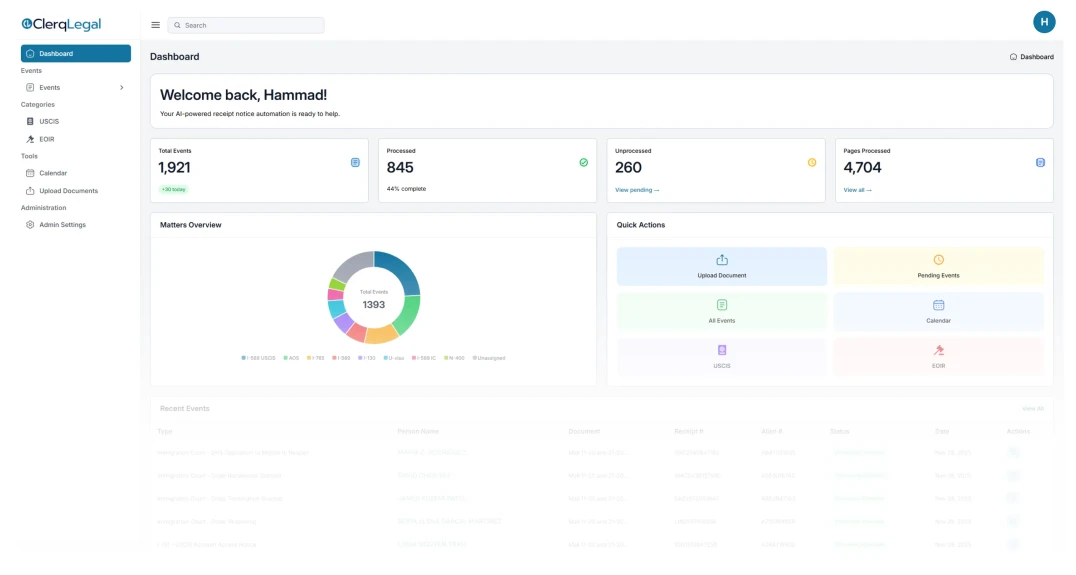Click into the Search field
The height and width of the screenshot is (575, 1076).
pos(250,25)
